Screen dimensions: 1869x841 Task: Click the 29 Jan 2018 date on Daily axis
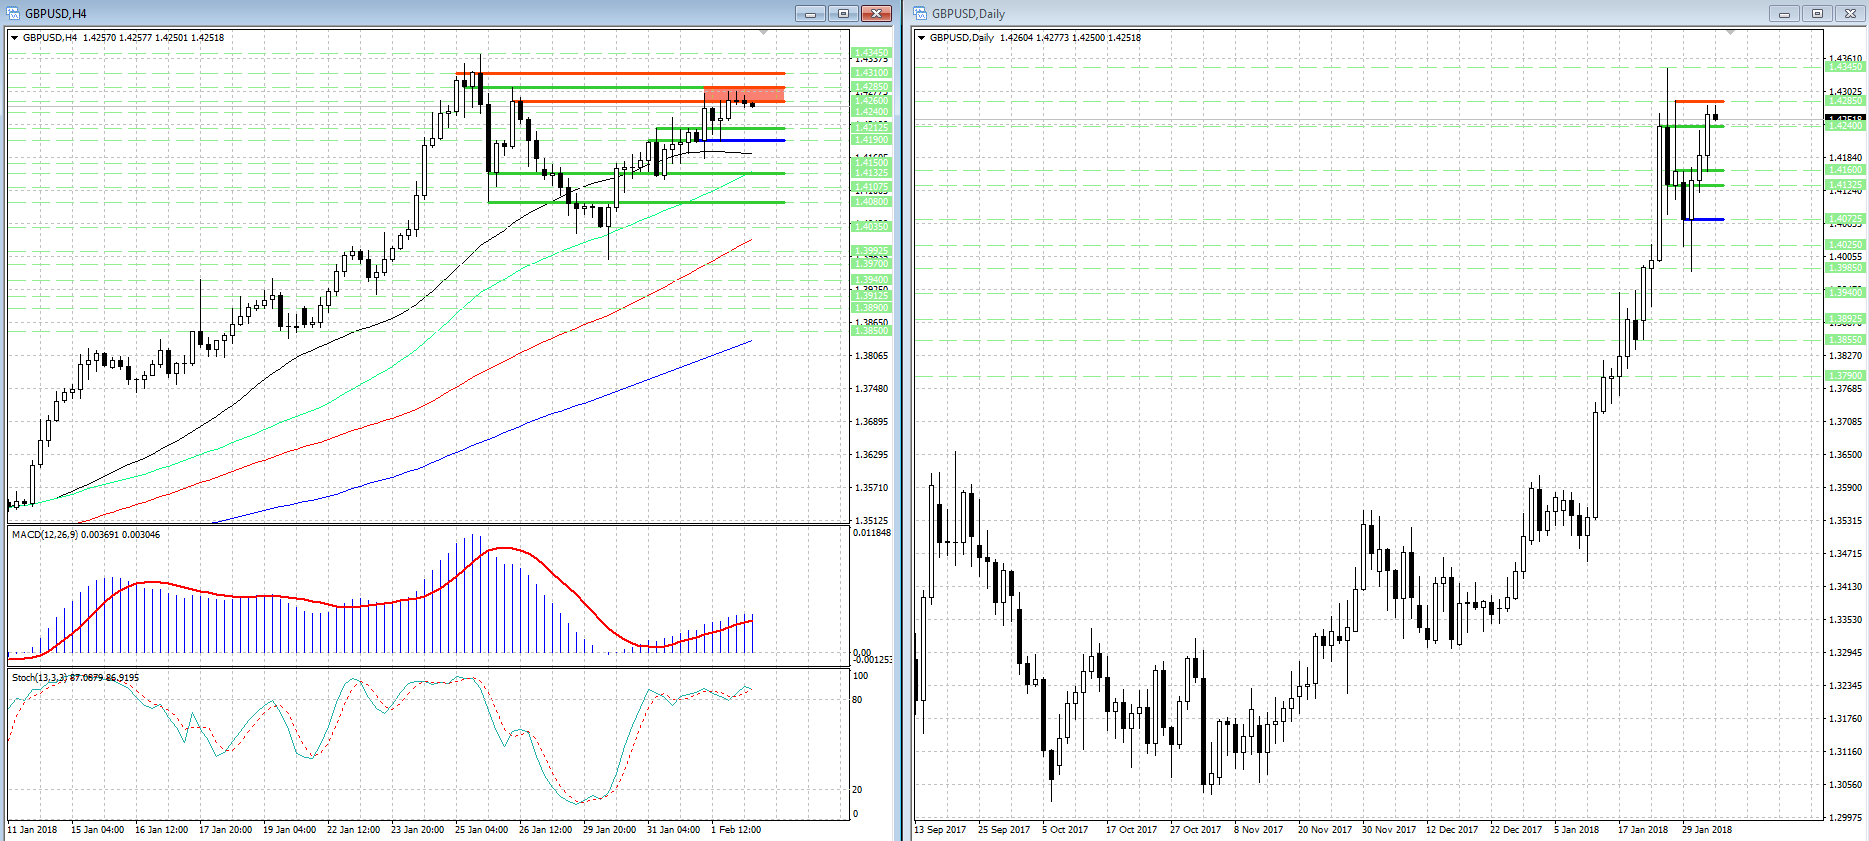pyautogui.click(x=1707, y=829)
